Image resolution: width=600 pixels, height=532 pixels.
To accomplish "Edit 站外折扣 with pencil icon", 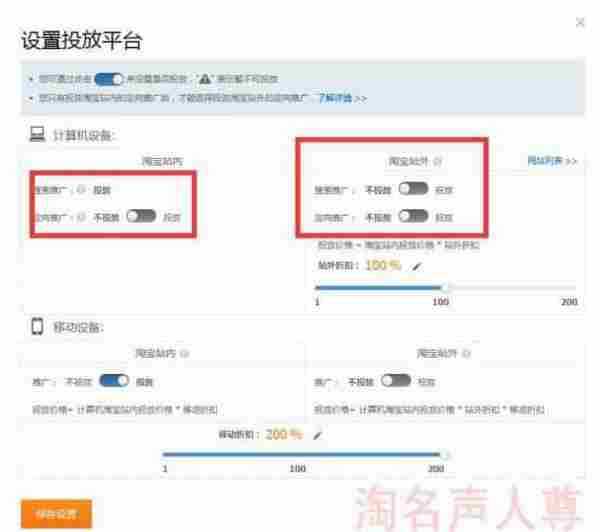I will click(x=415, y=266).
